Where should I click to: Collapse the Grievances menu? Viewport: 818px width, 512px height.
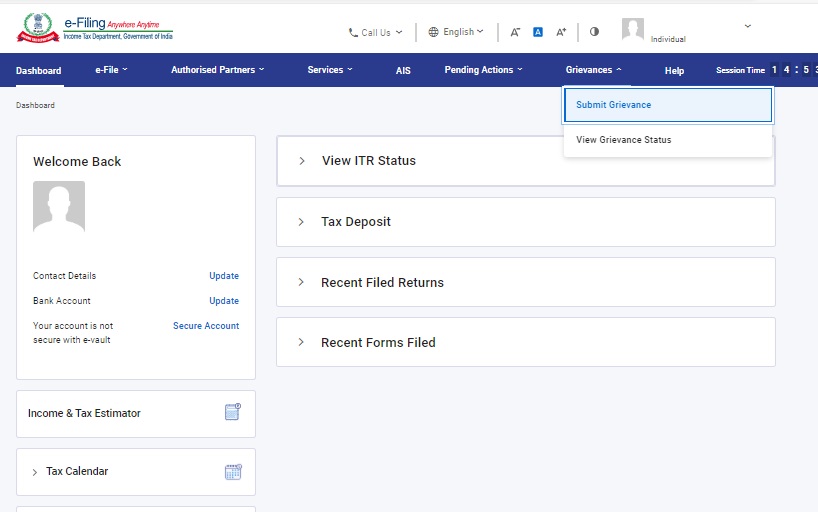pos(594,70)
